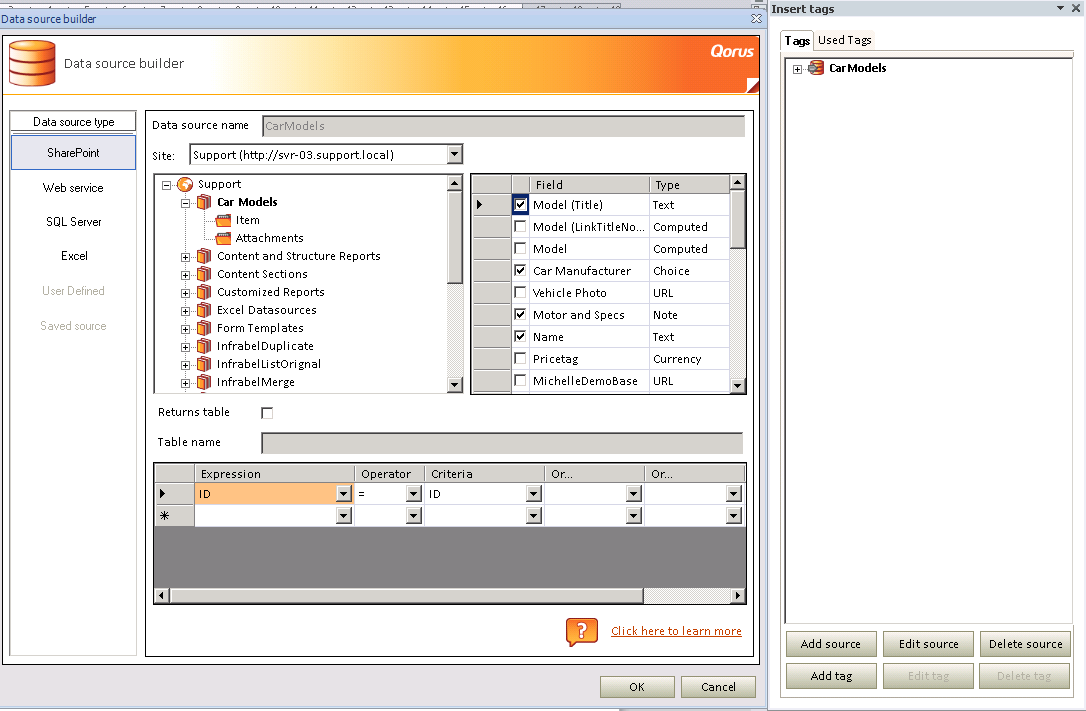
Task: Select the Form Templates tree item
Action: pyautogui.click(x=260, y=328)
